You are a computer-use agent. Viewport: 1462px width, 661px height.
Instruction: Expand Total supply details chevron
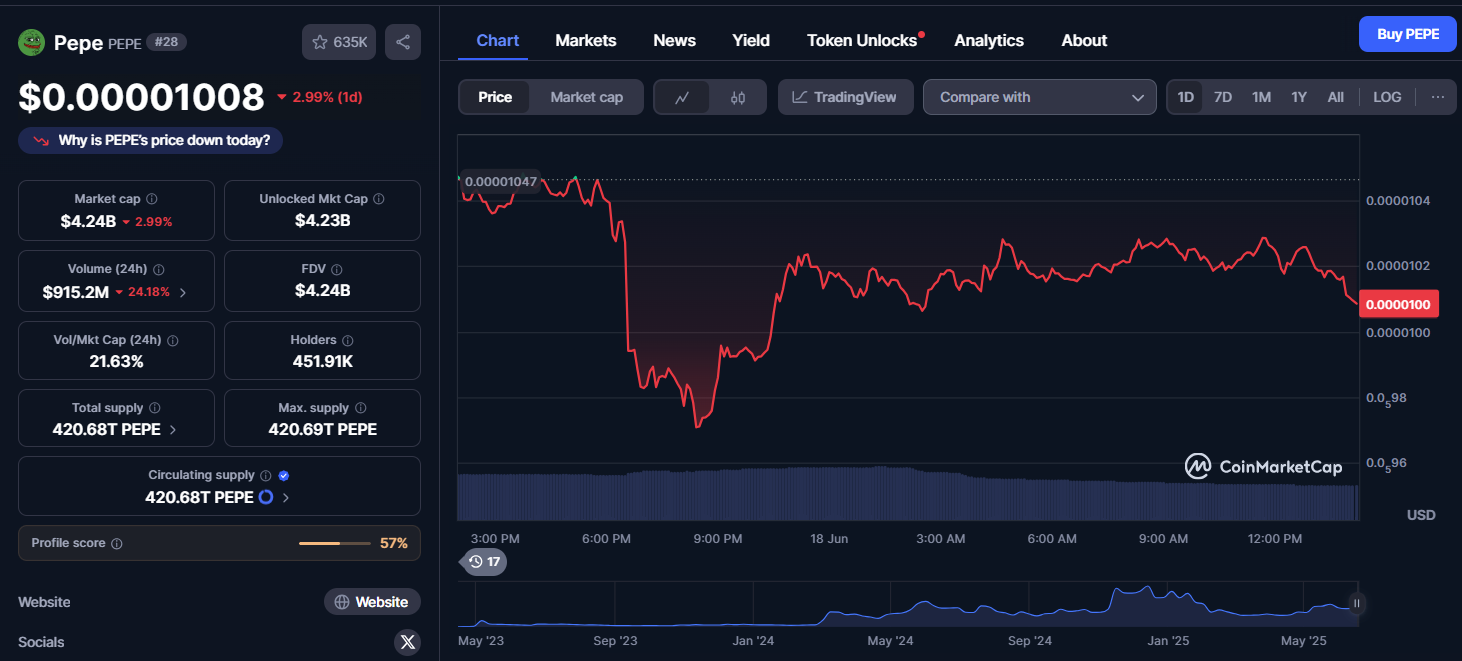[x=173, y=430]
